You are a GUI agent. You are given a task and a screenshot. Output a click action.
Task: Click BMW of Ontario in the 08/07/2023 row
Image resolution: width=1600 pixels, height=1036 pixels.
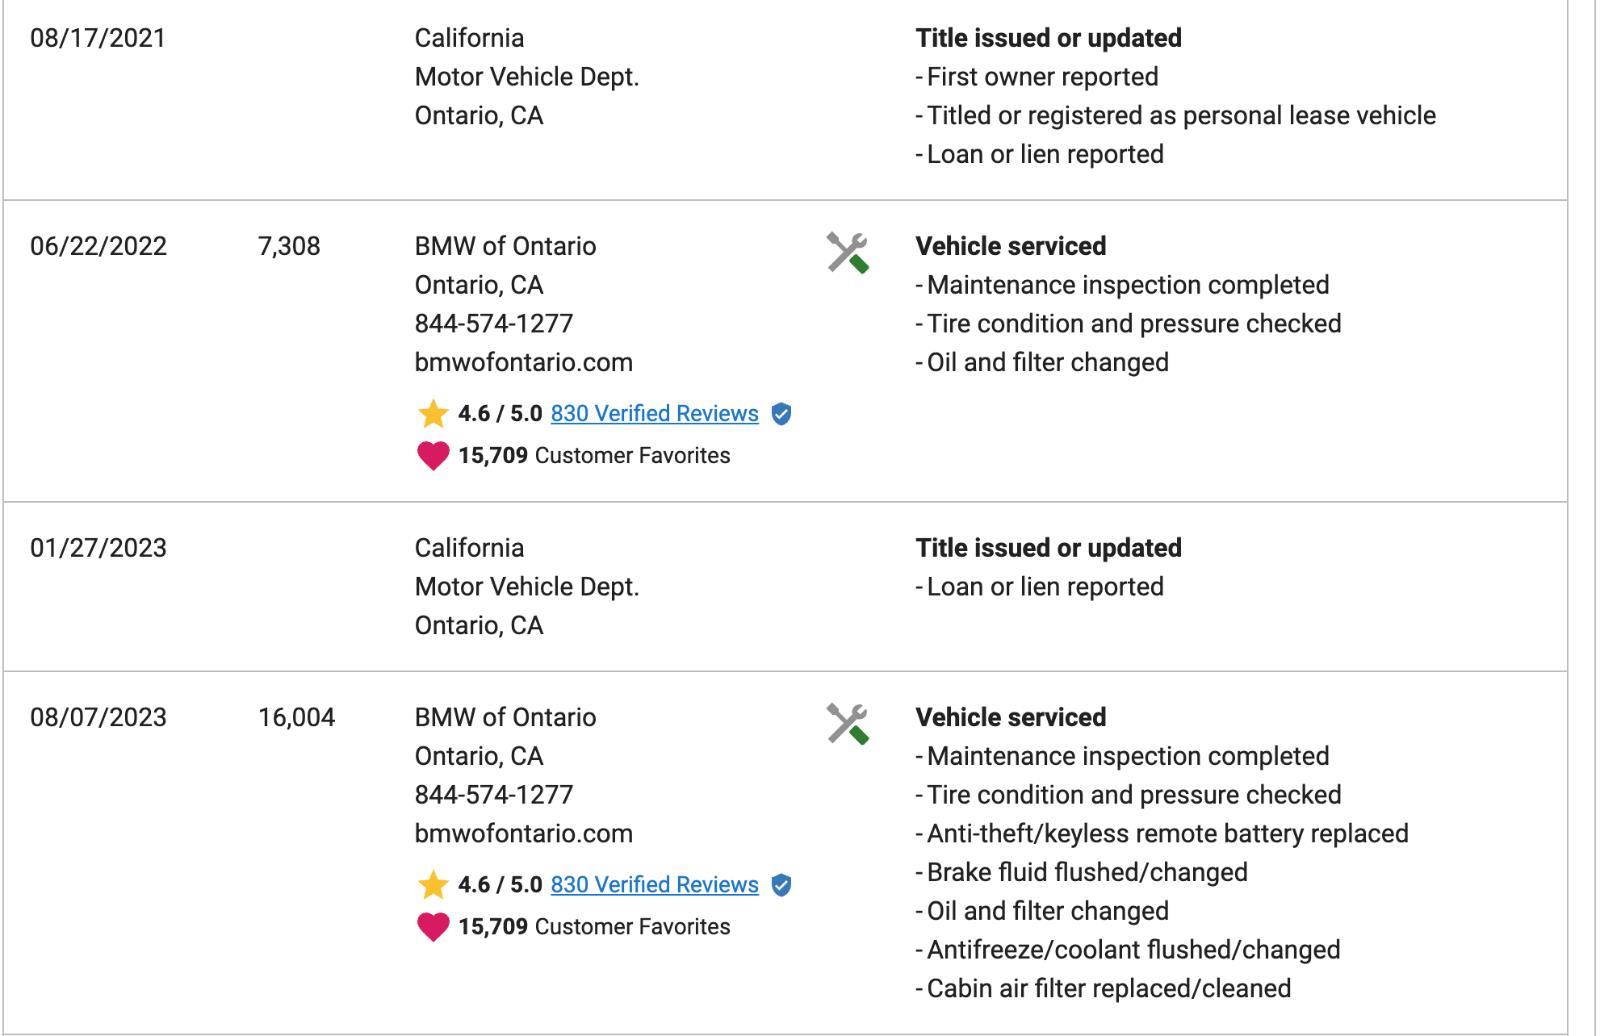click(505, 717)
